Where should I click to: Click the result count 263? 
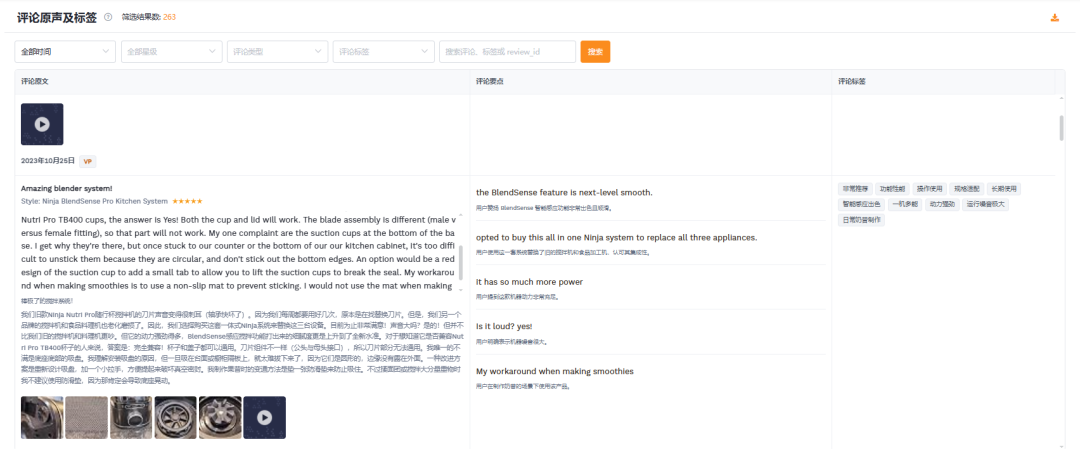(169, 17)
